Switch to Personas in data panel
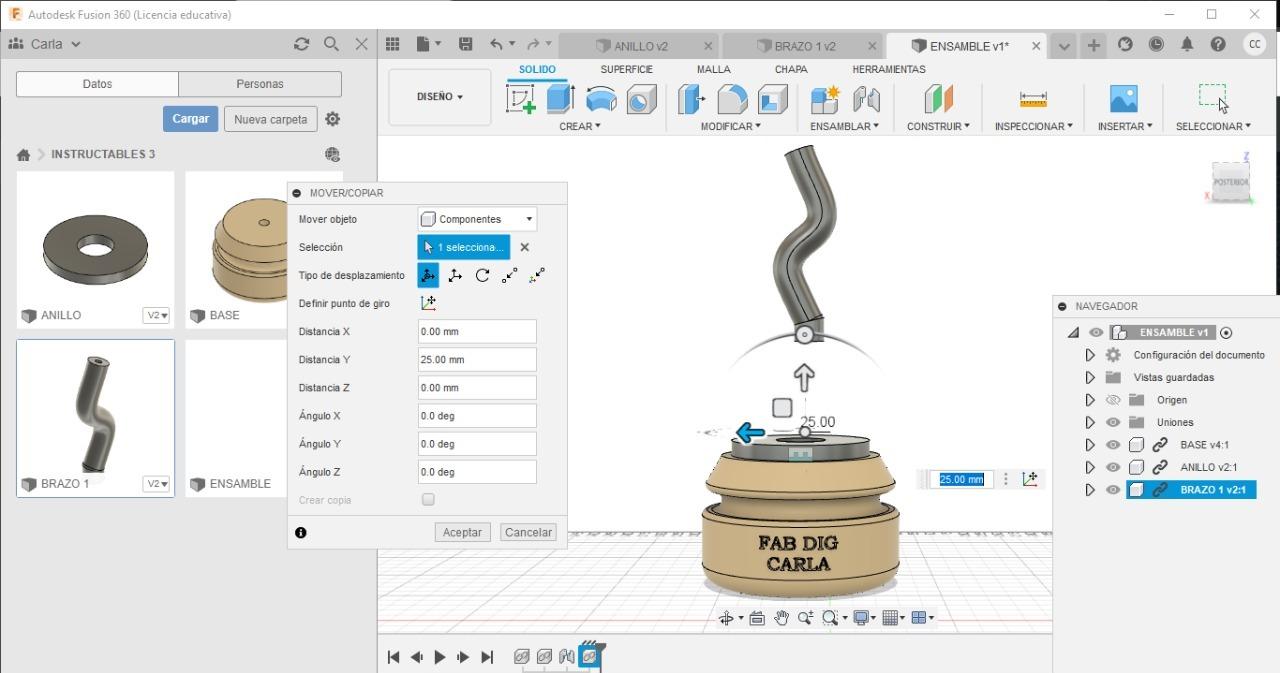This screenshot has height=673, width=1280. pyautogui.click(x=260, y=84)
